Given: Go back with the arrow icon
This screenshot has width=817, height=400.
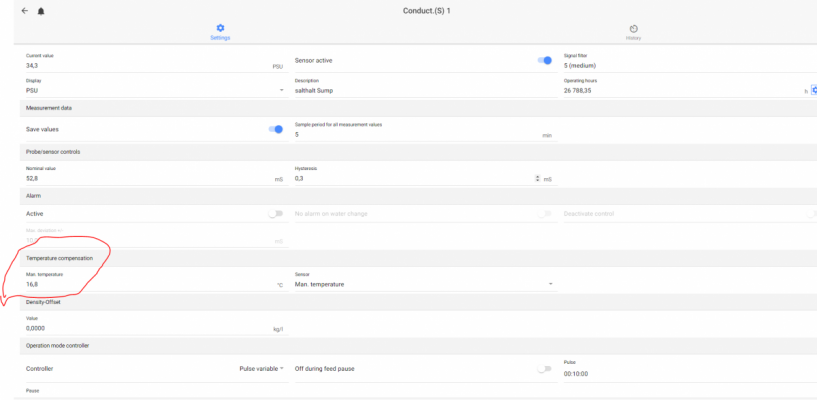Looking at the screenshot, I should coord(24,11).
